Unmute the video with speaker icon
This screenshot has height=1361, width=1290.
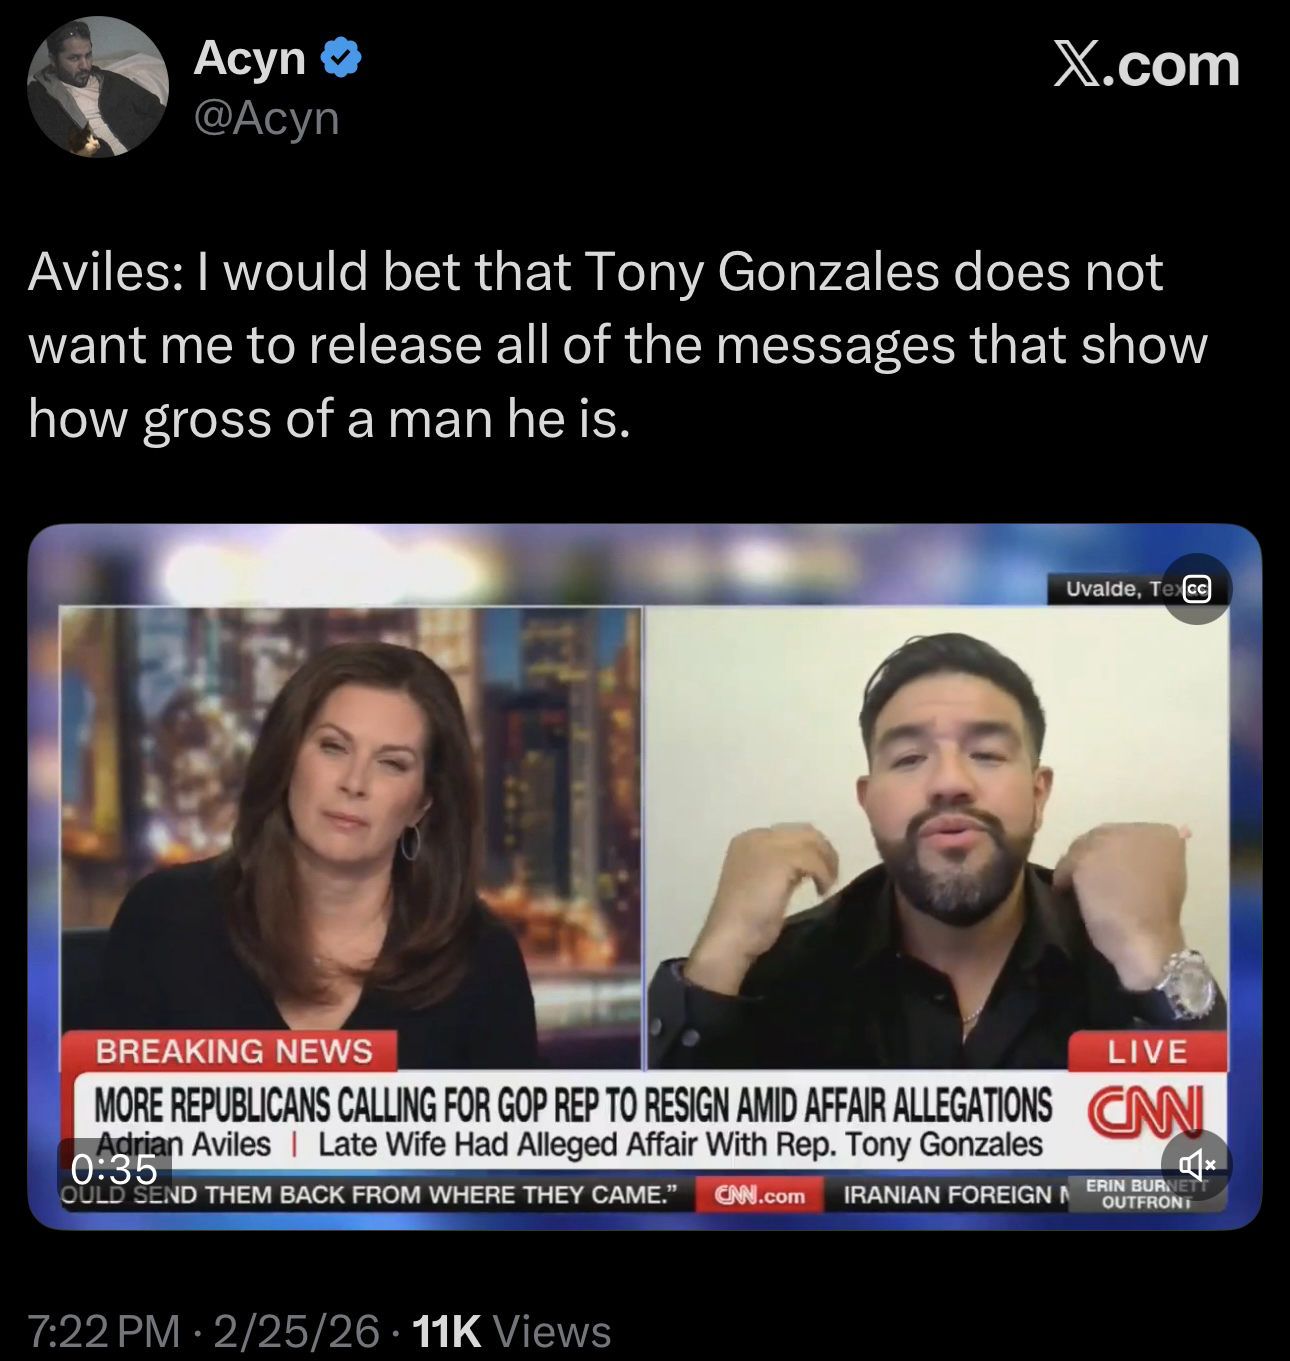click(x=1197, y=1165)
